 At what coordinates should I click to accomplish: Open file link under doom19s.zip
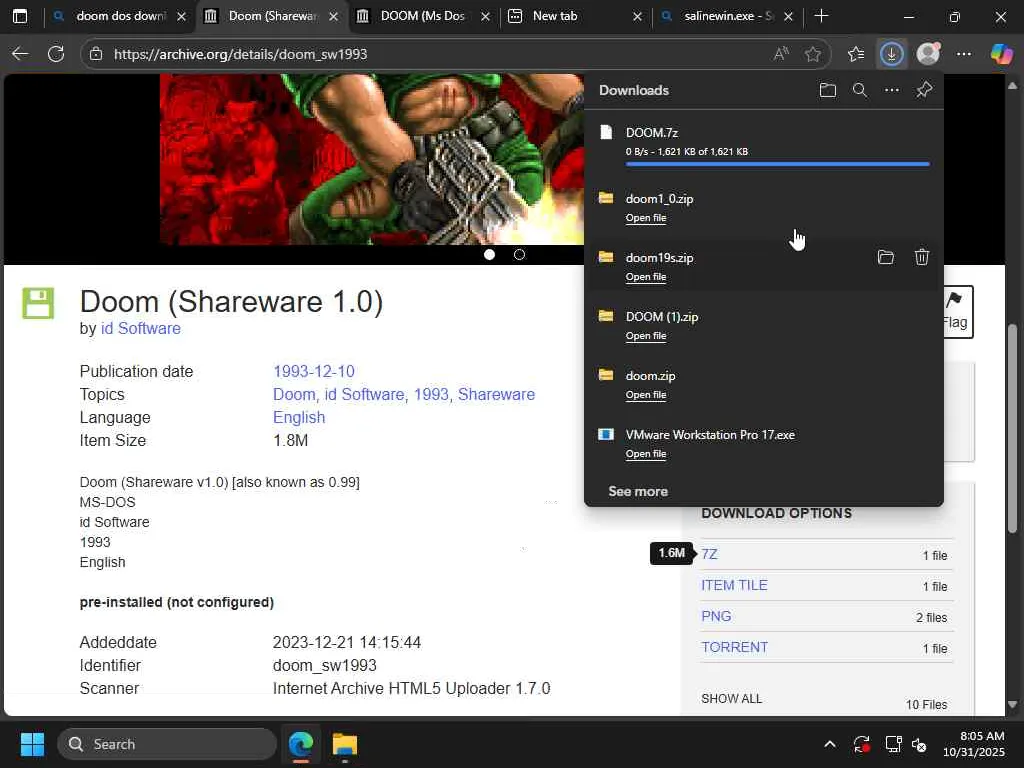point(646,277)
